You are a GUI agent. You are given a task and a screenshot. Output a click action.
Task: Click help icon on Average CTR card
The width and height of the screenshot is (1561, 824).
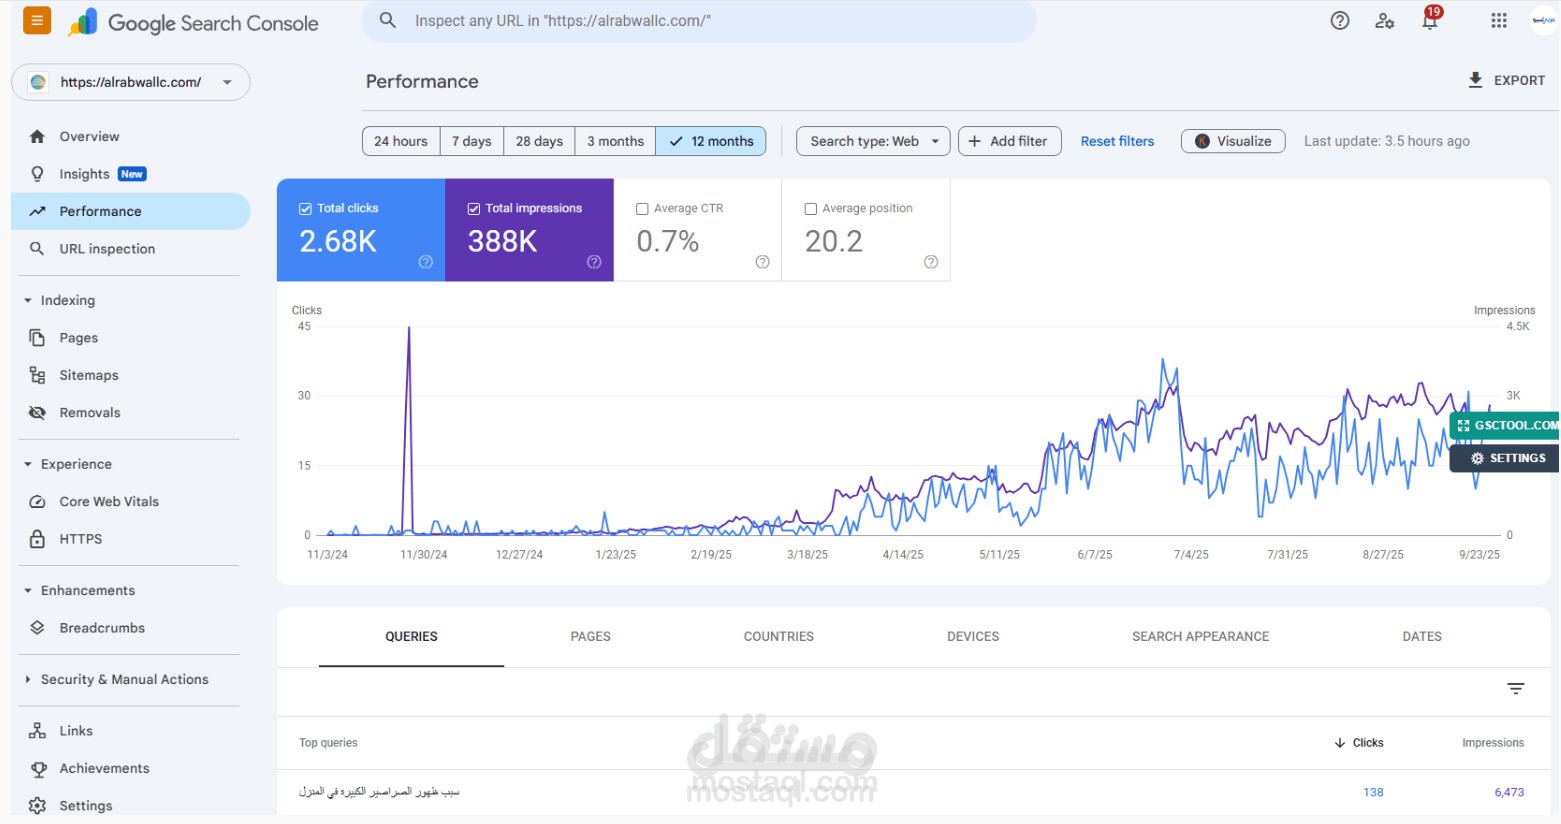(x=763, y=262)
